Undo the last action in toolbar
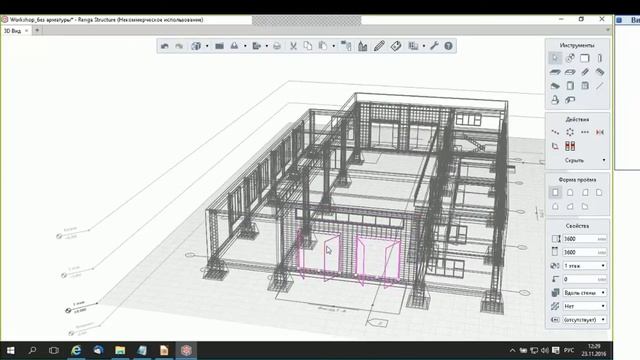Image resolution: width=640 pixels, height=360 pixels. point(164,46)
